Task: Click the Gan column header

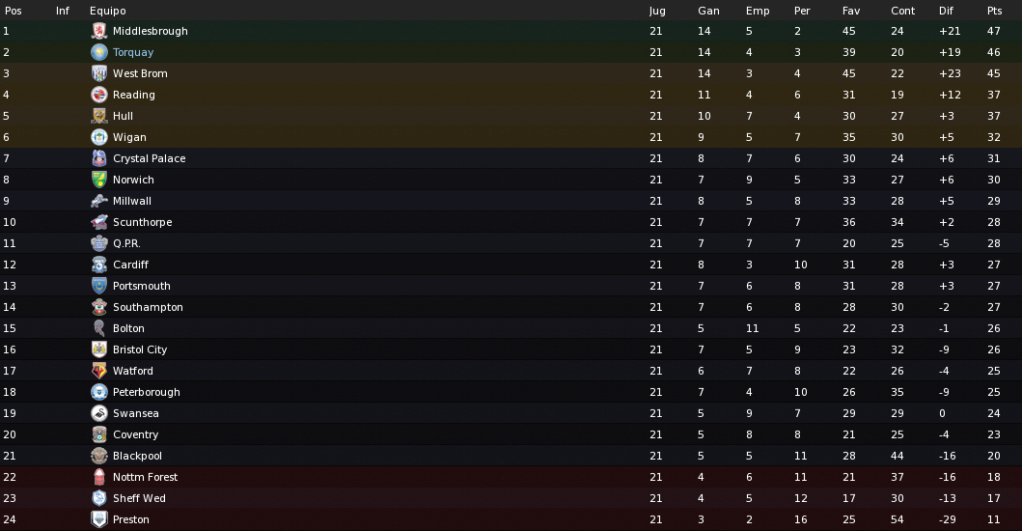Action: pyautogui.click(x=708, y=10)
